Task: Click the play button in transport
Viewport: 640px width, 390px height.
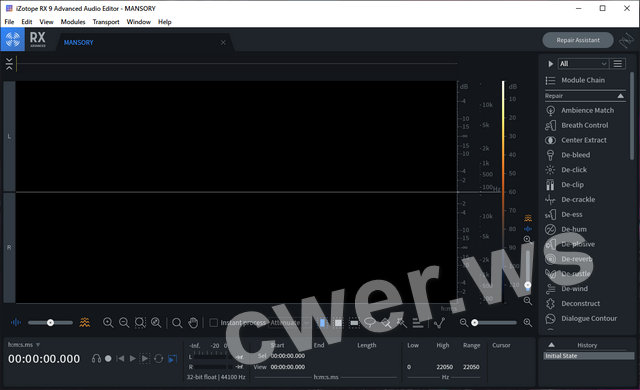Action: (132, 359)
